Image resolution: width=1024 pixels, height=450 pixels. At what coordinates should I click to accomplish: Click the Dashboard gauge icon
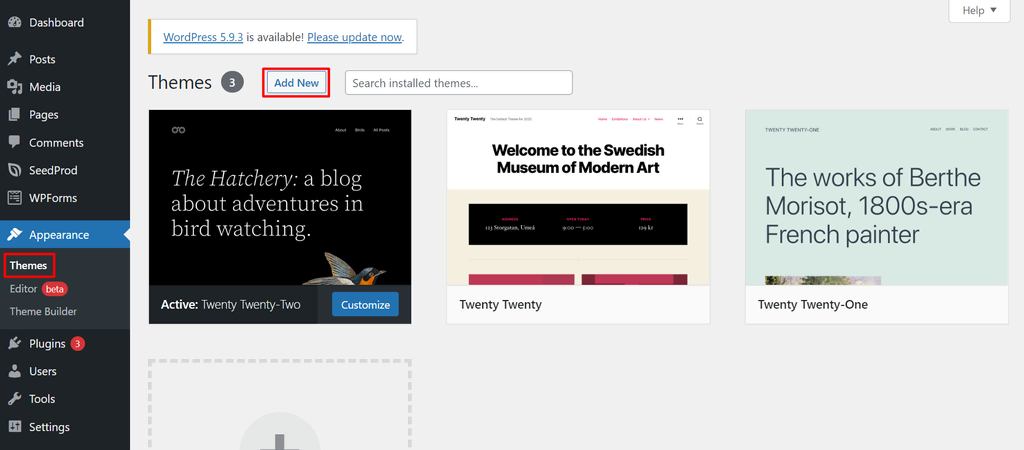(x=14, y=22)
